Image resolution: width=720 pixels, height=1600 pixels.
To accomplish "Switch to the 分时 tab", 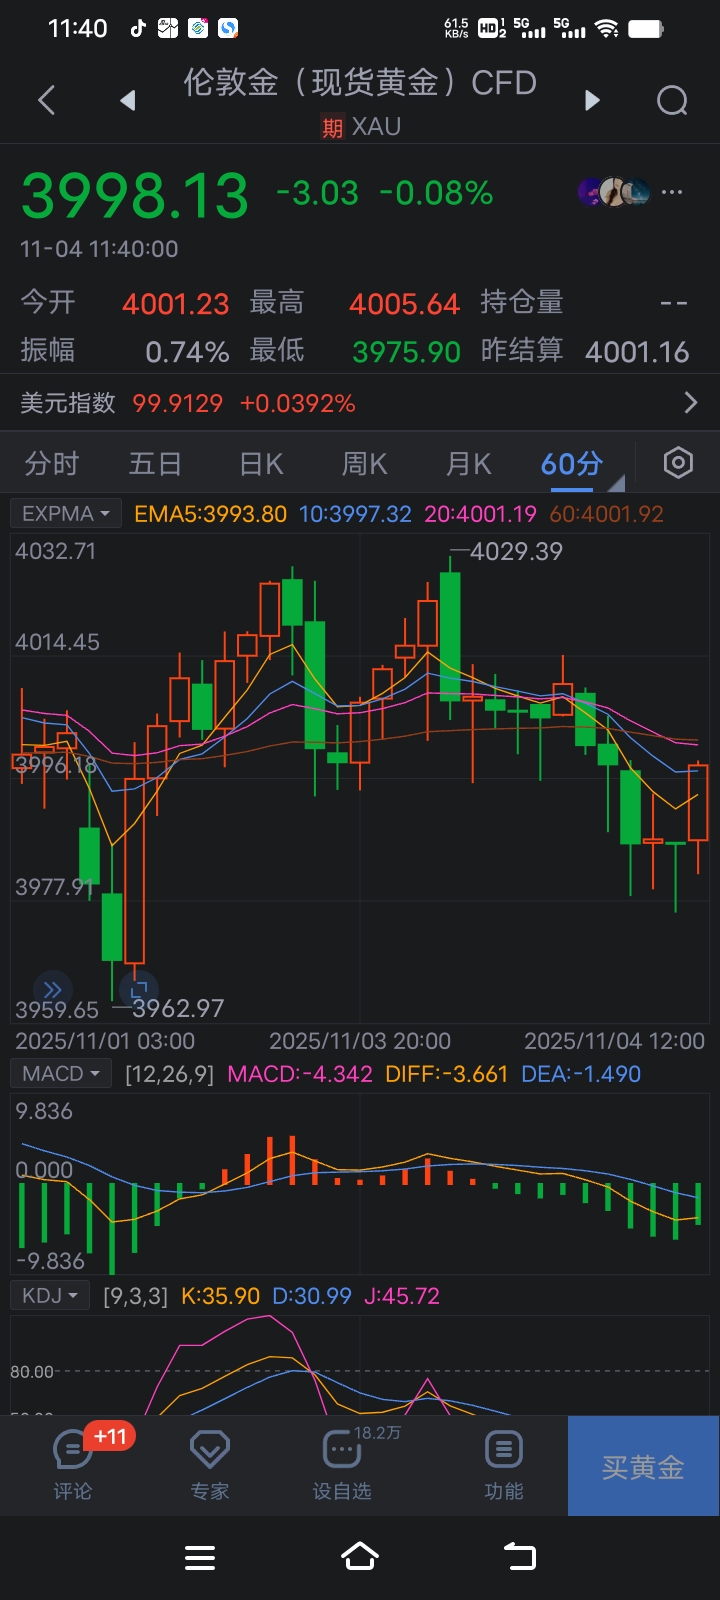I will (x=52, y=464).
